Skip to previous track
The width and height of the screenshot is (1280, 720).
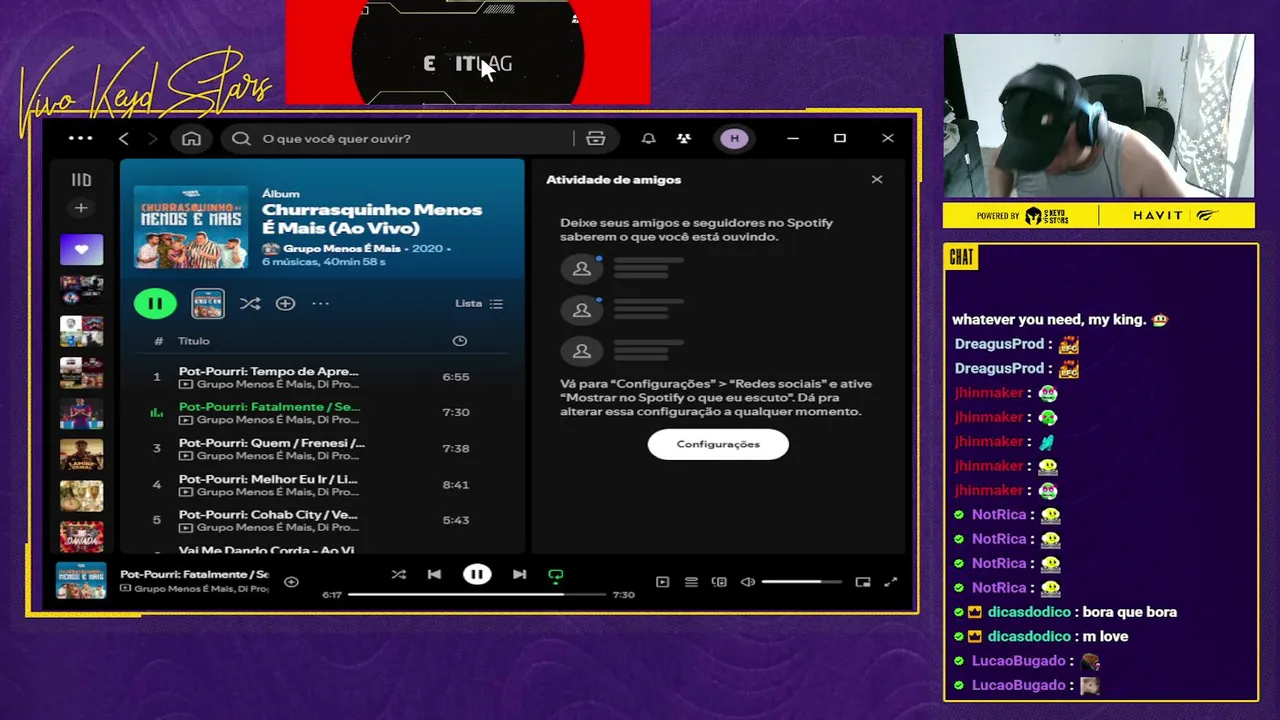point(434,574)
